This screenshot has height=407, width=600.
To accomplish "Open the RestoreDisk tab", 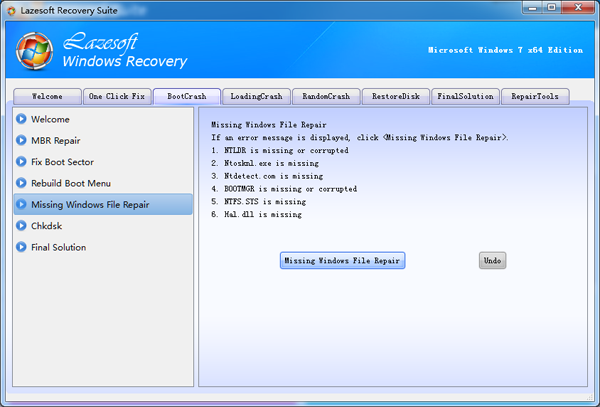I will [396, 96].
